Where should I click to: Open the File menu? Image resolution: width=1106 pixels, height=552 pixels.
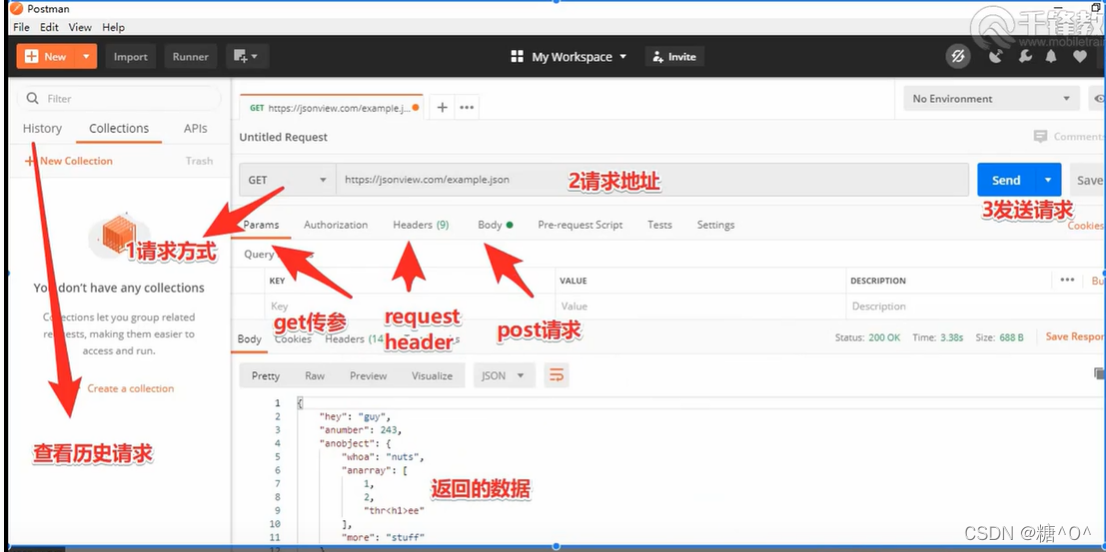[21, 27]
